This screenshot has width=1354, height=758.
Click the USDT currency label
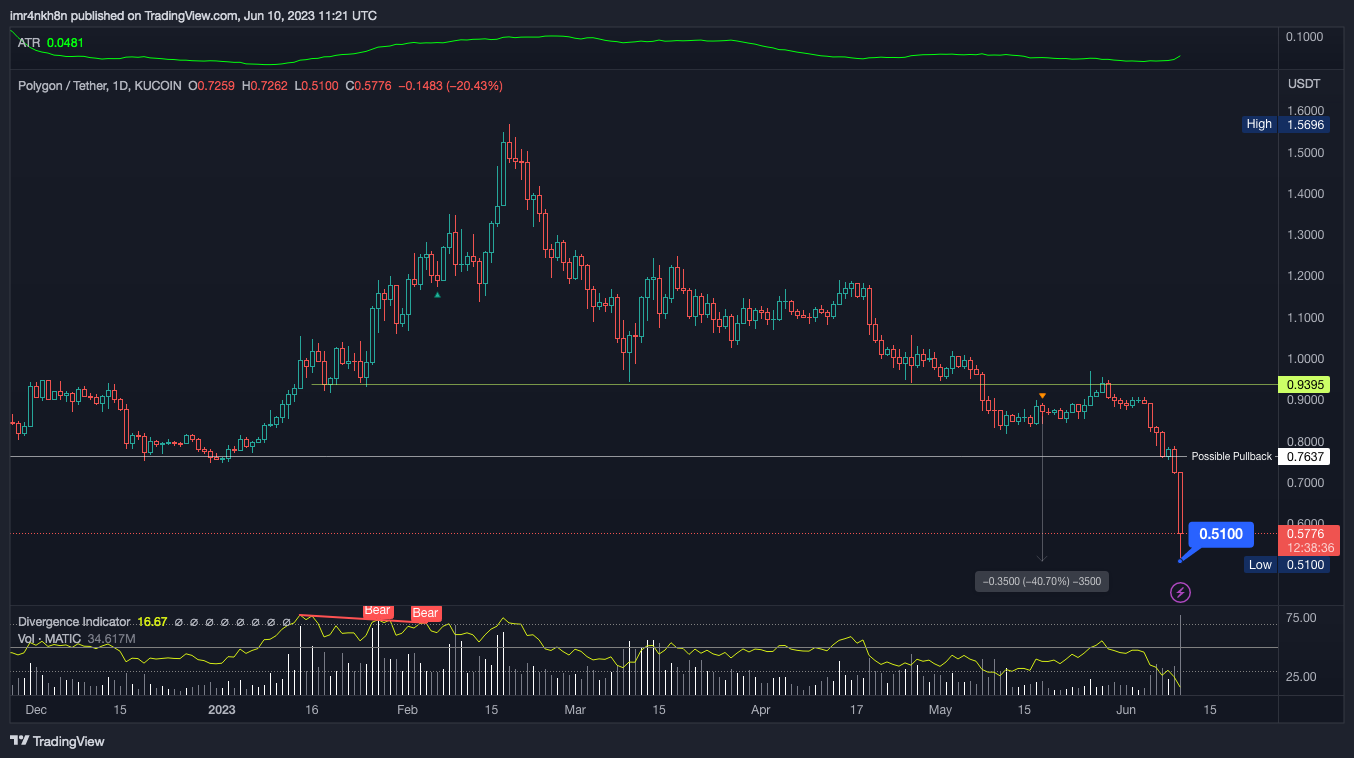point(1305,83)
